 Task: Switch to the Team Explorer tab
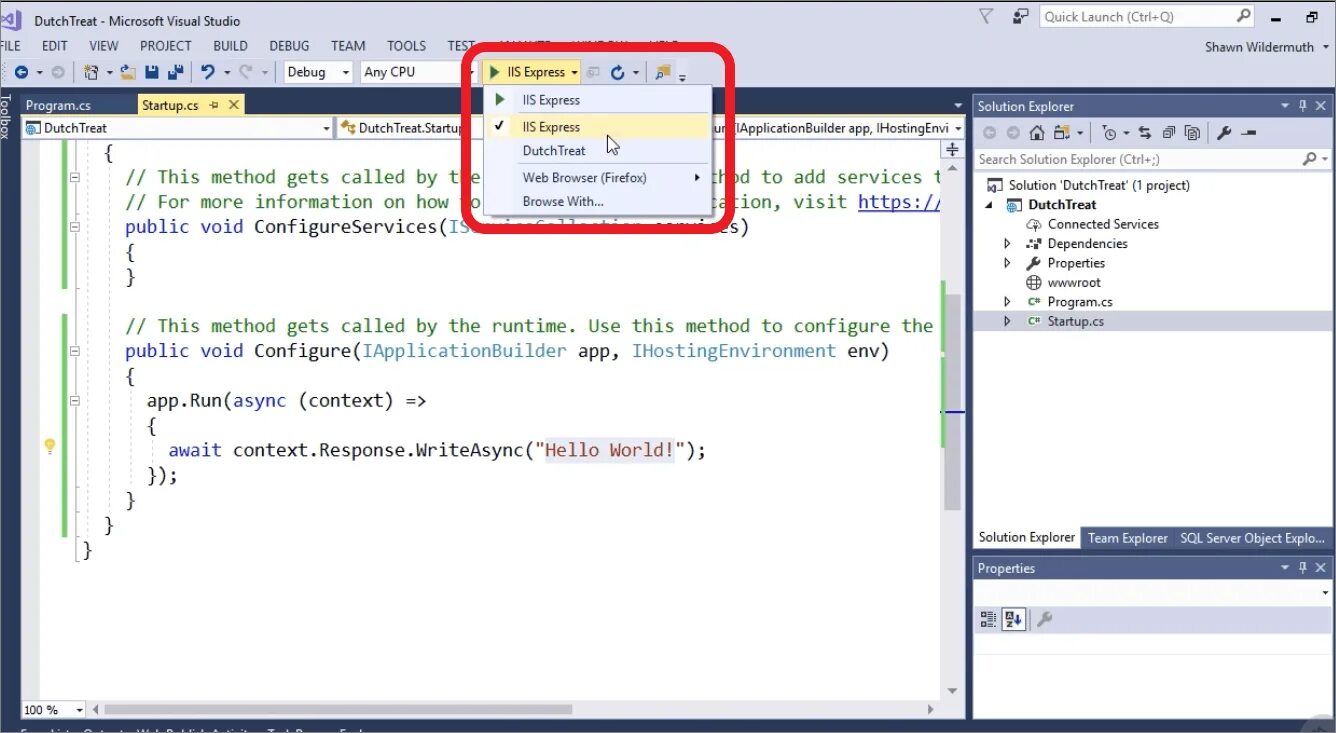[x=1127, y=538]
